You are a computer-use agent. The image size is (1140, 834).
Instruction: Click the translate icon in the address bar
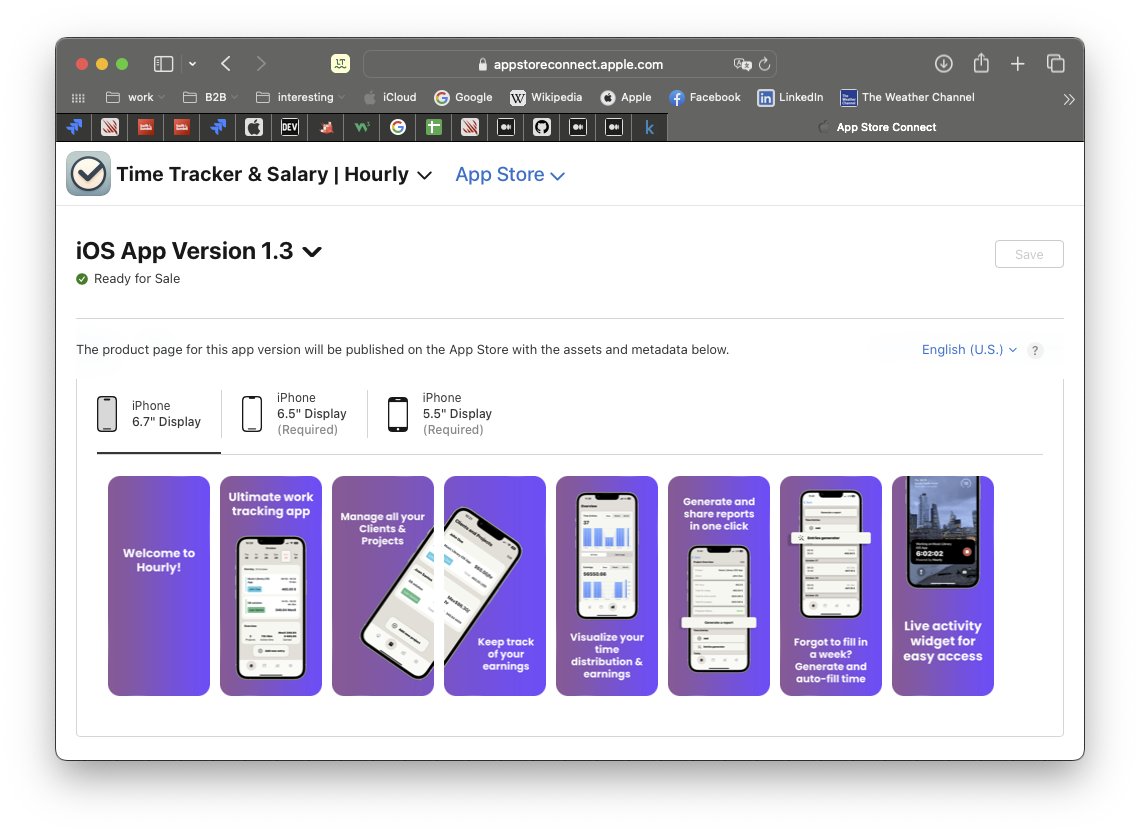742,64
